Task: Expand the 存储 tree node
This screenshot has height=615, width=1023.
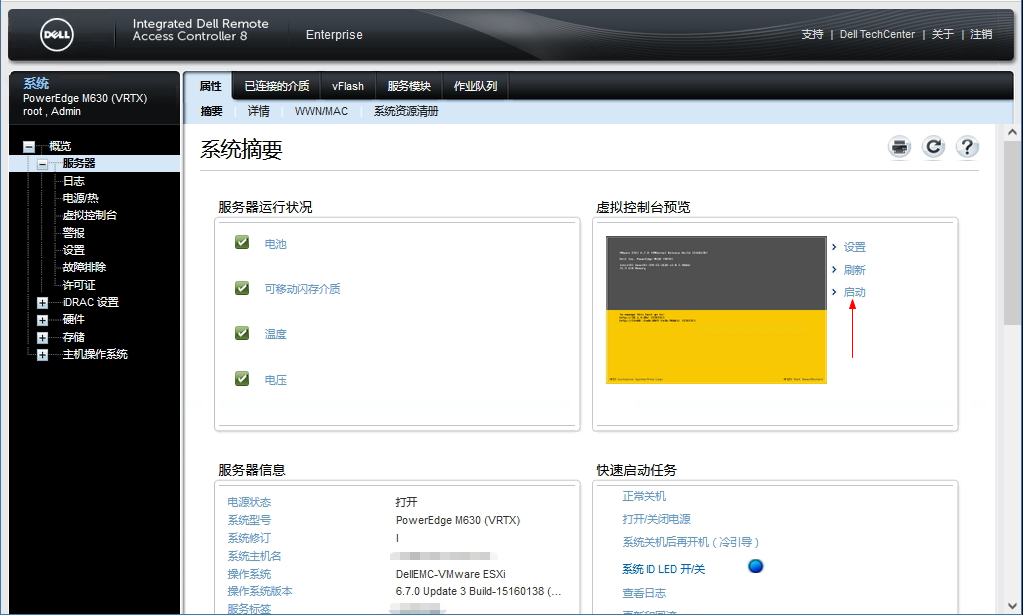Action: (42, 338)
